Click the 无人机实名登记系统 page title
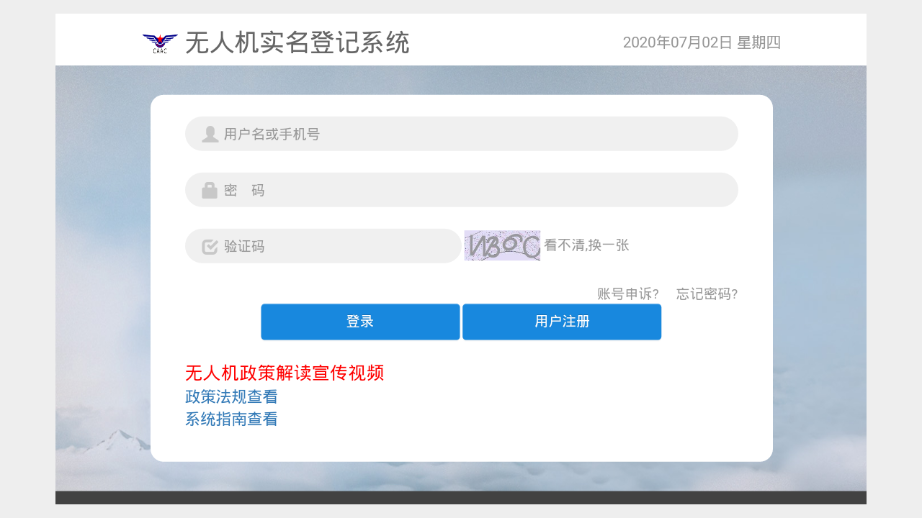The width and height of the screenshot is (922, 518). (297, 43)
